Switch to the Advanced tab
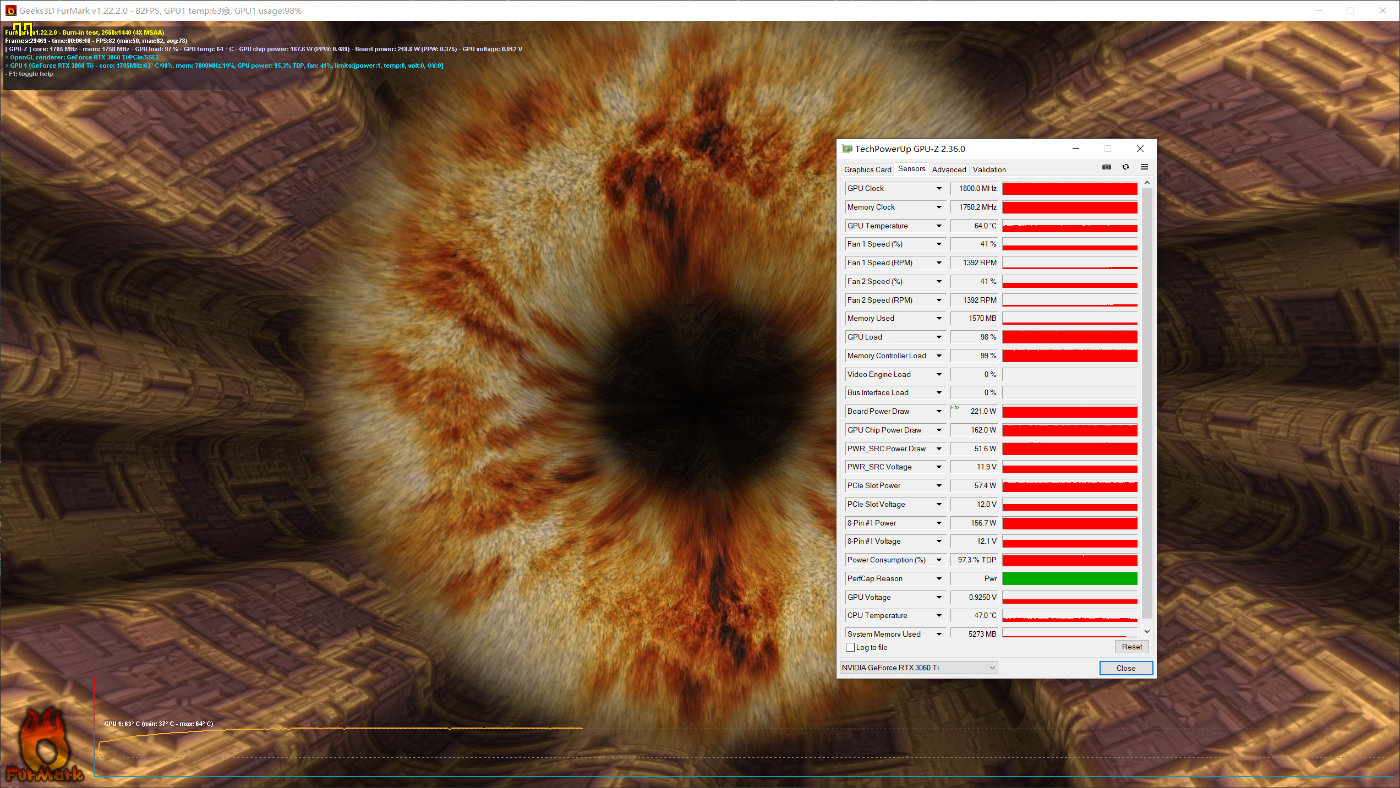Viewport: 1400px width, 788px height. tap(949, 169)
